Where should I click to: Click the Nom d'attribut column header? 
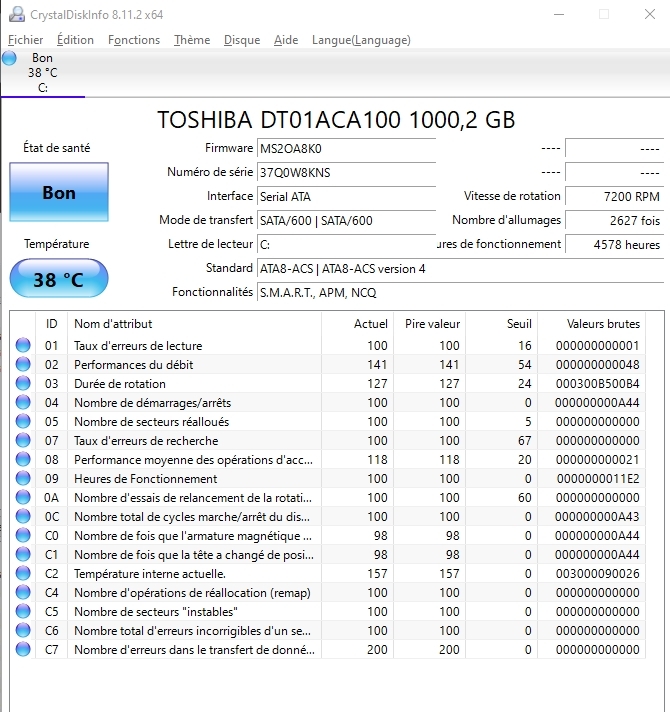pyautogui.click(x=113, y=324)
